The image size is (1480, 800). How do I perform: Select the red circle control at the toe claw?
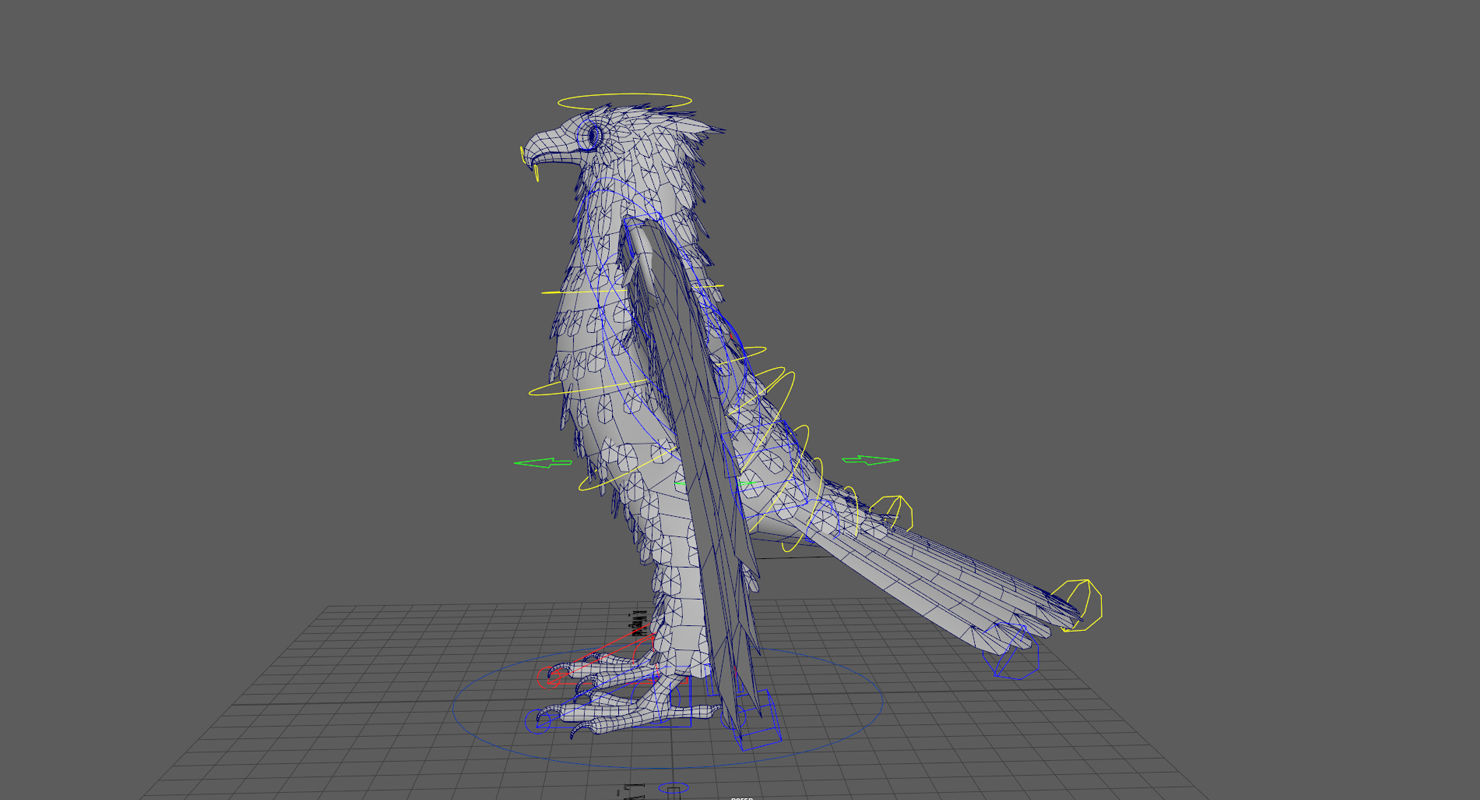point(551,677)
